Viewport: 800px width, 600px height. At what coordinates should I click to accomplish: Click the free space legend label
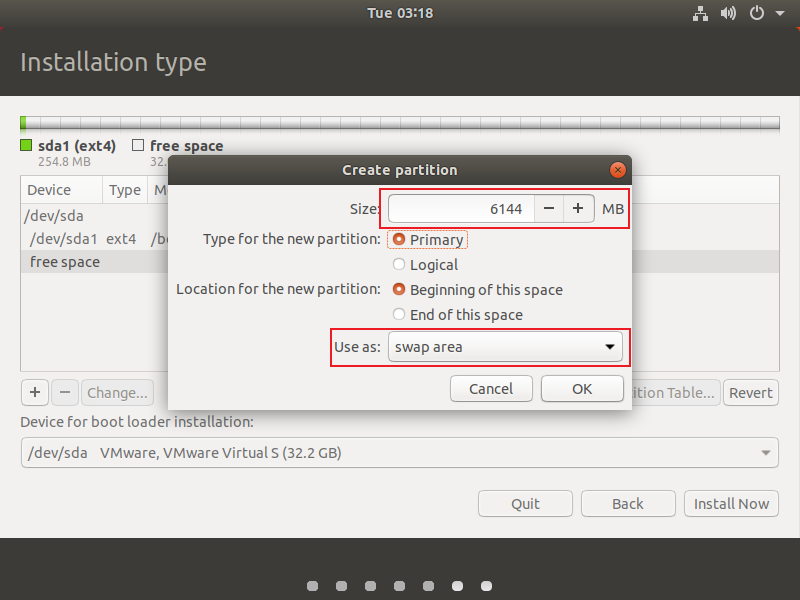187,146
